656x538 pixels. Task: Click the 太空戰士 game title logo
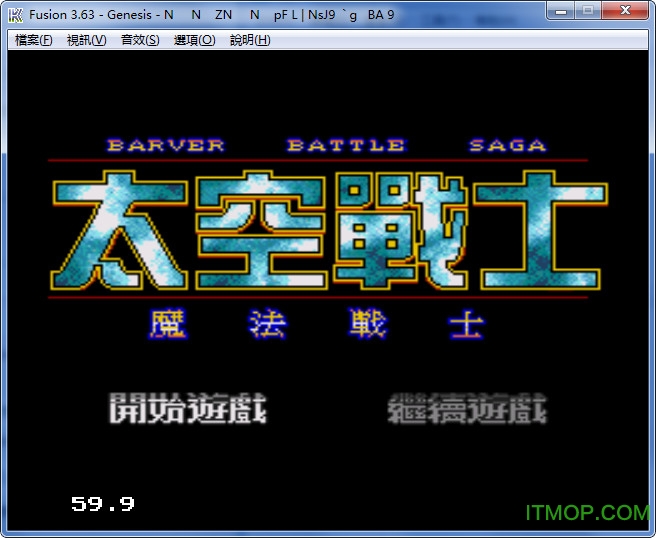click(x=329, y=230)
